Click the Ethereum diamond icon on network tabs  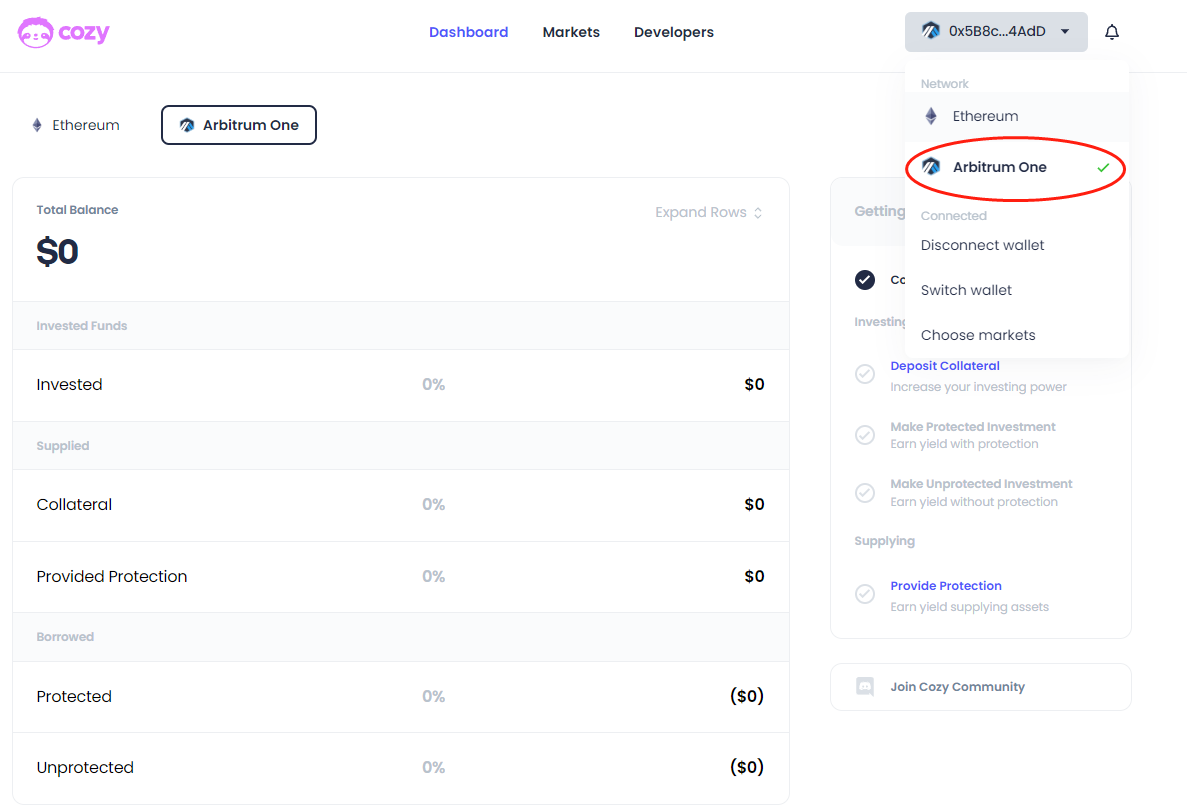(37, 125)
